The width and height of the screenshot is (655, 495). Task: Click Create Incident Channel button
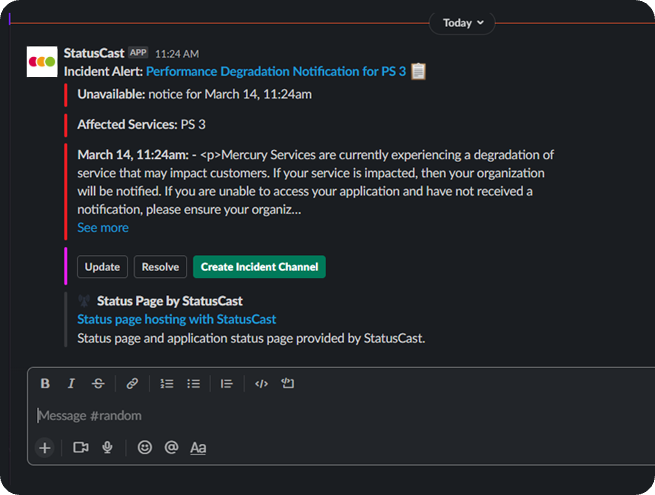point(259,267)
